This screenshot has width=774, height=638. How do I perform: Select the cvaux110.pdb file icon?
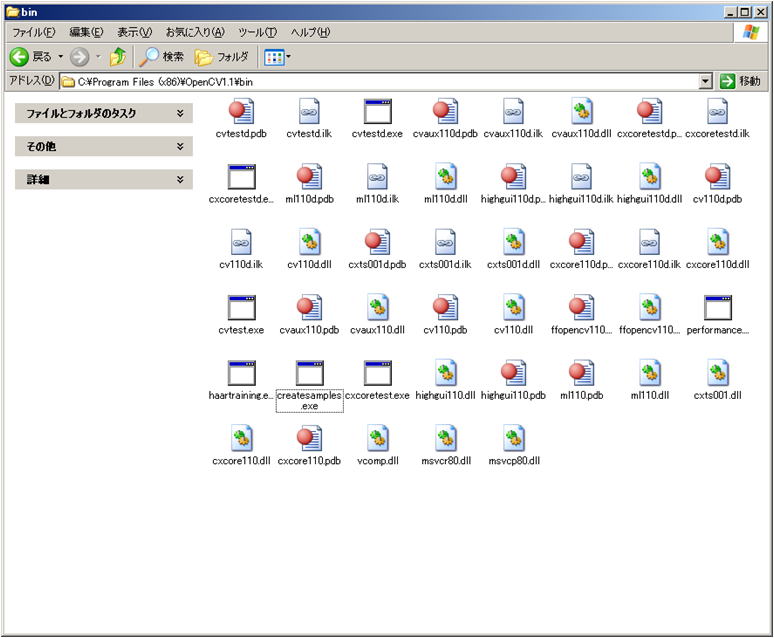(x=309, y=308)
